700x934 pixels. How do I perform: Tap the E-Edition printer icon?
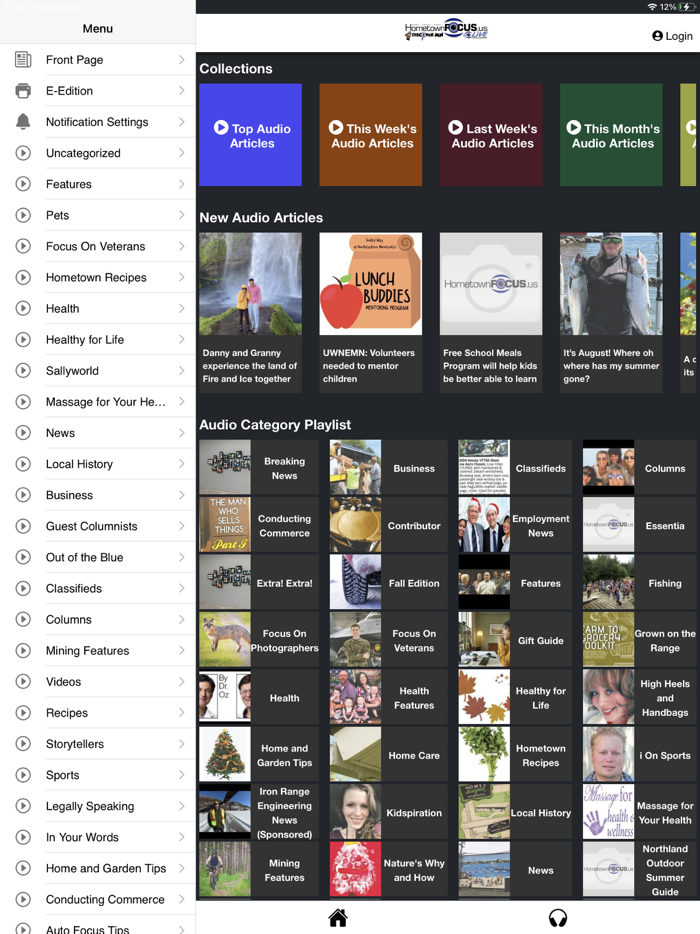pos(23,91)
